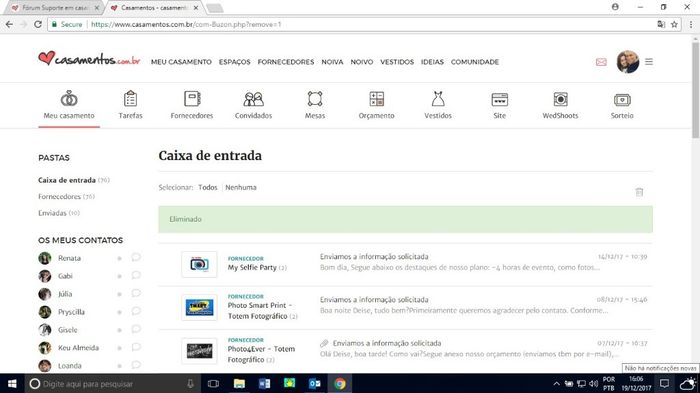Open chat bubble next to Gisele
This screenshot has height=393, width=700.
click(x=136, y=329)
